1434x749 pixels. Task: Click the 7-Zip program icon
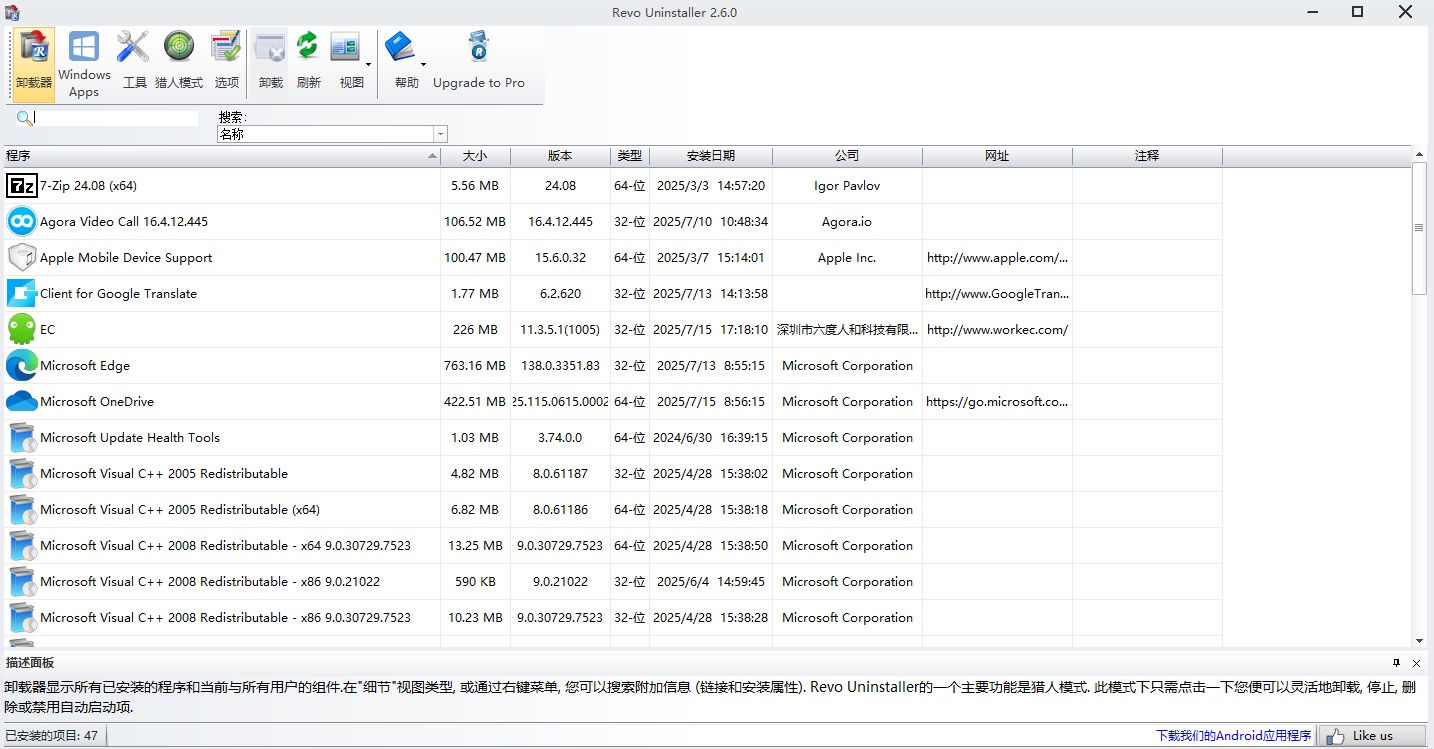click(x=21, y=186)
